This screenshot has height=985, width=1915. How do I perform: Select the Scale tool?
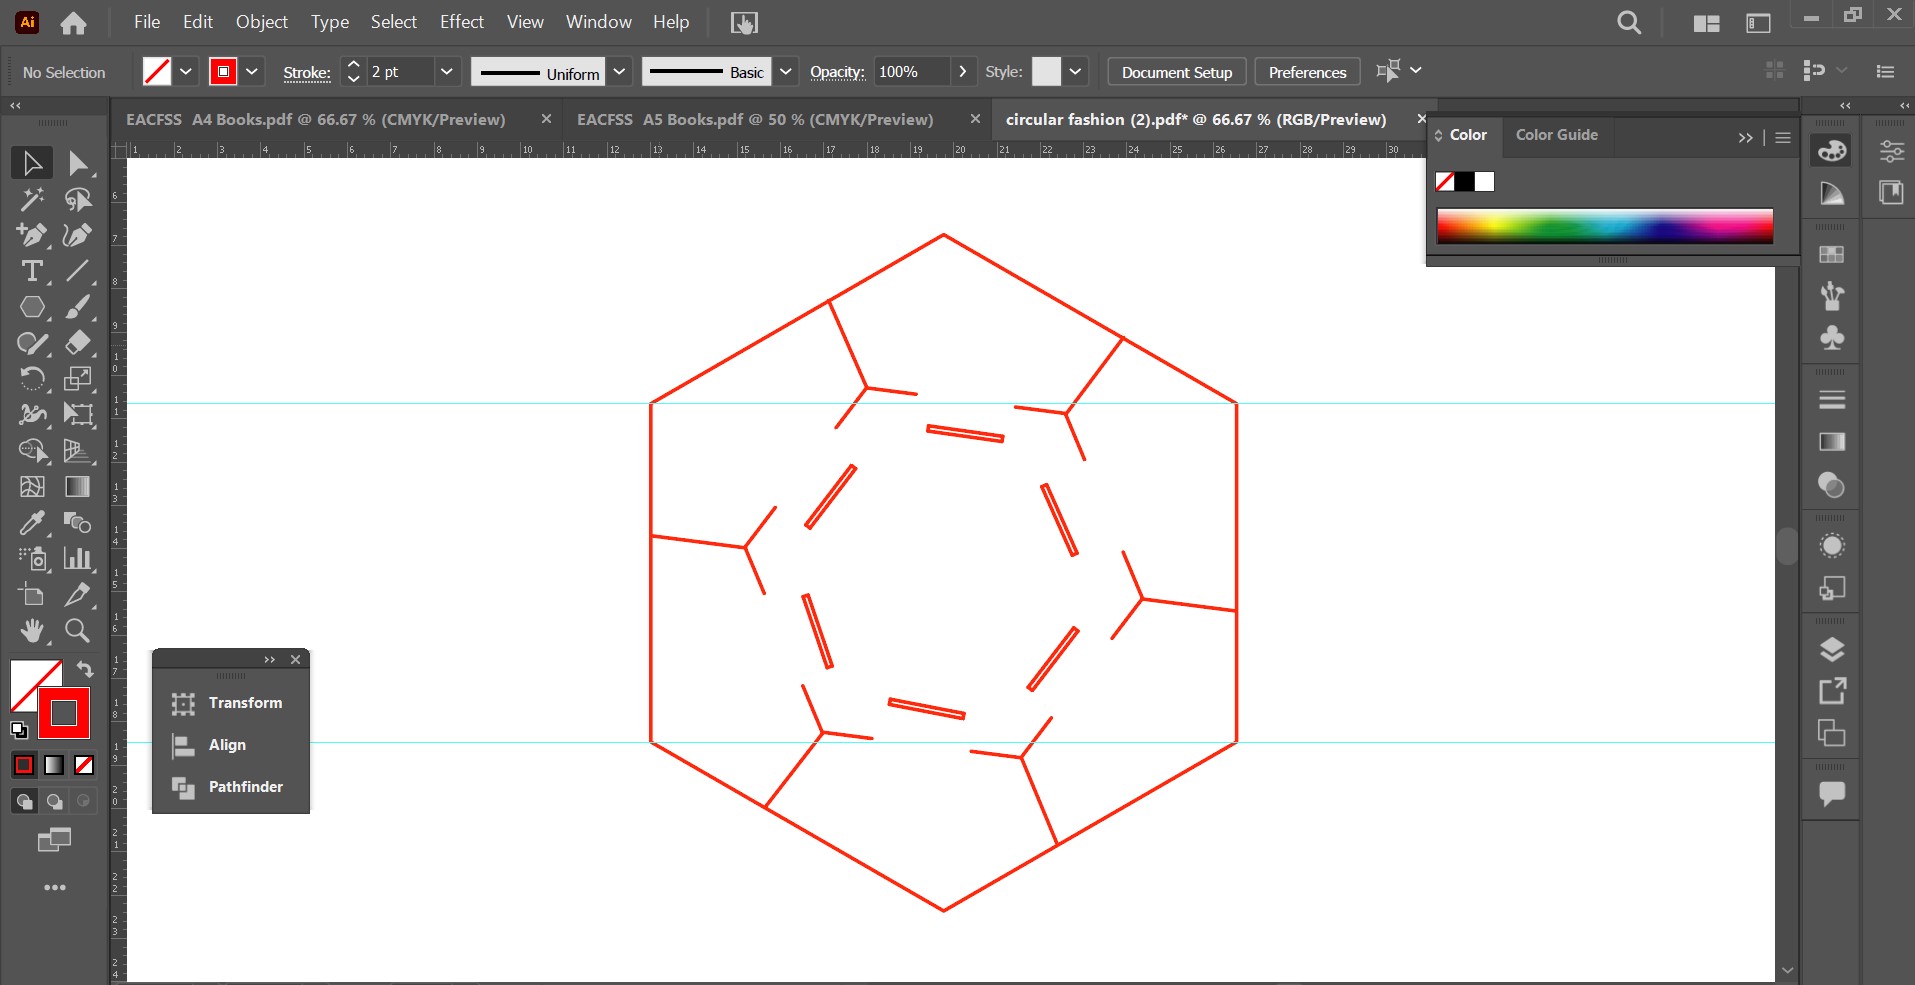tap(78, 379)
